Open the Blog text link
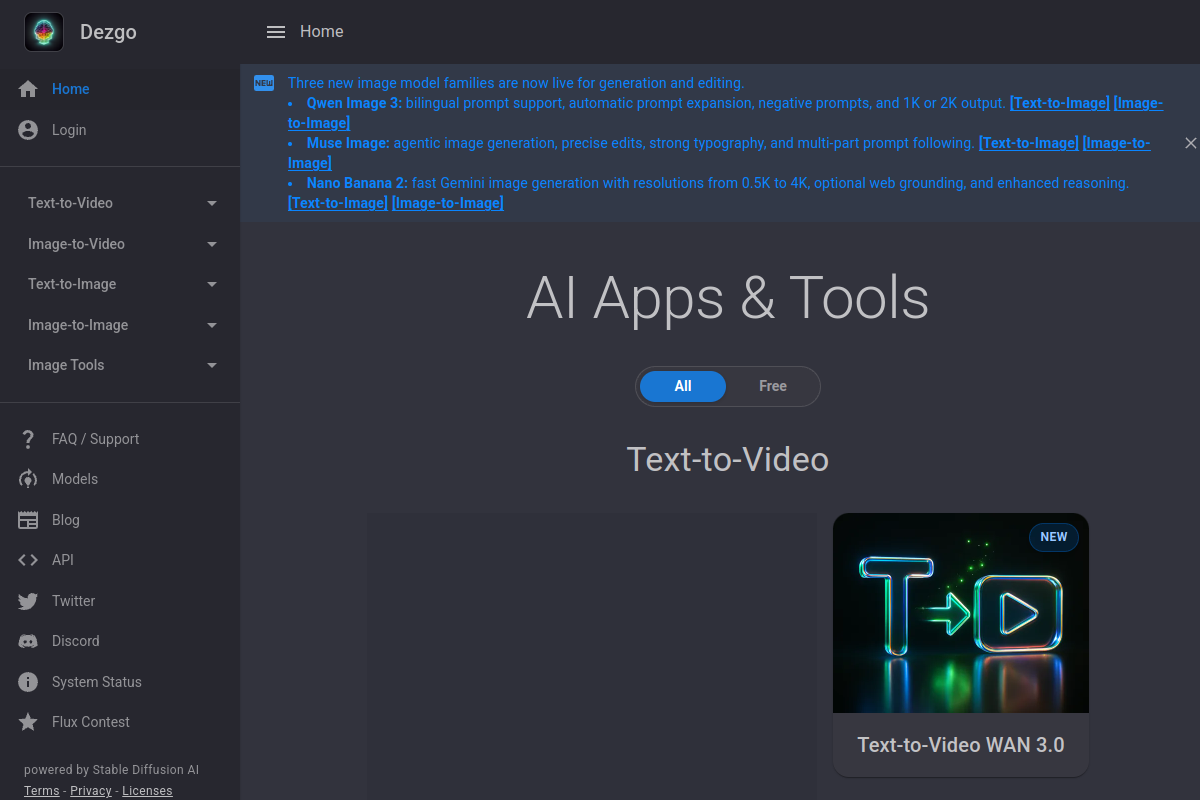 pos(66,520)
